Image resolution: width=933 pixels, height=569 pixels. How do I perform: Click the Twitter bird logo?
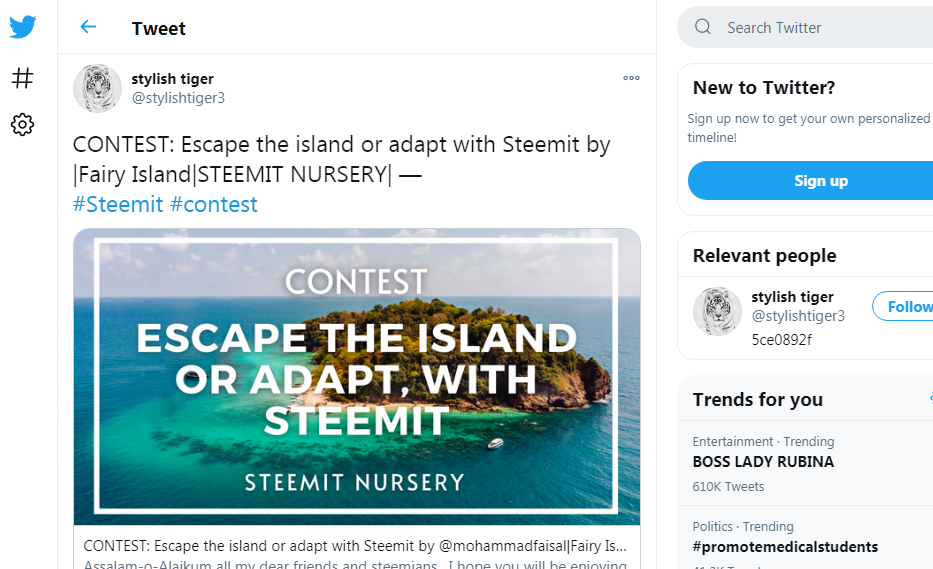(x=23, y=27)
